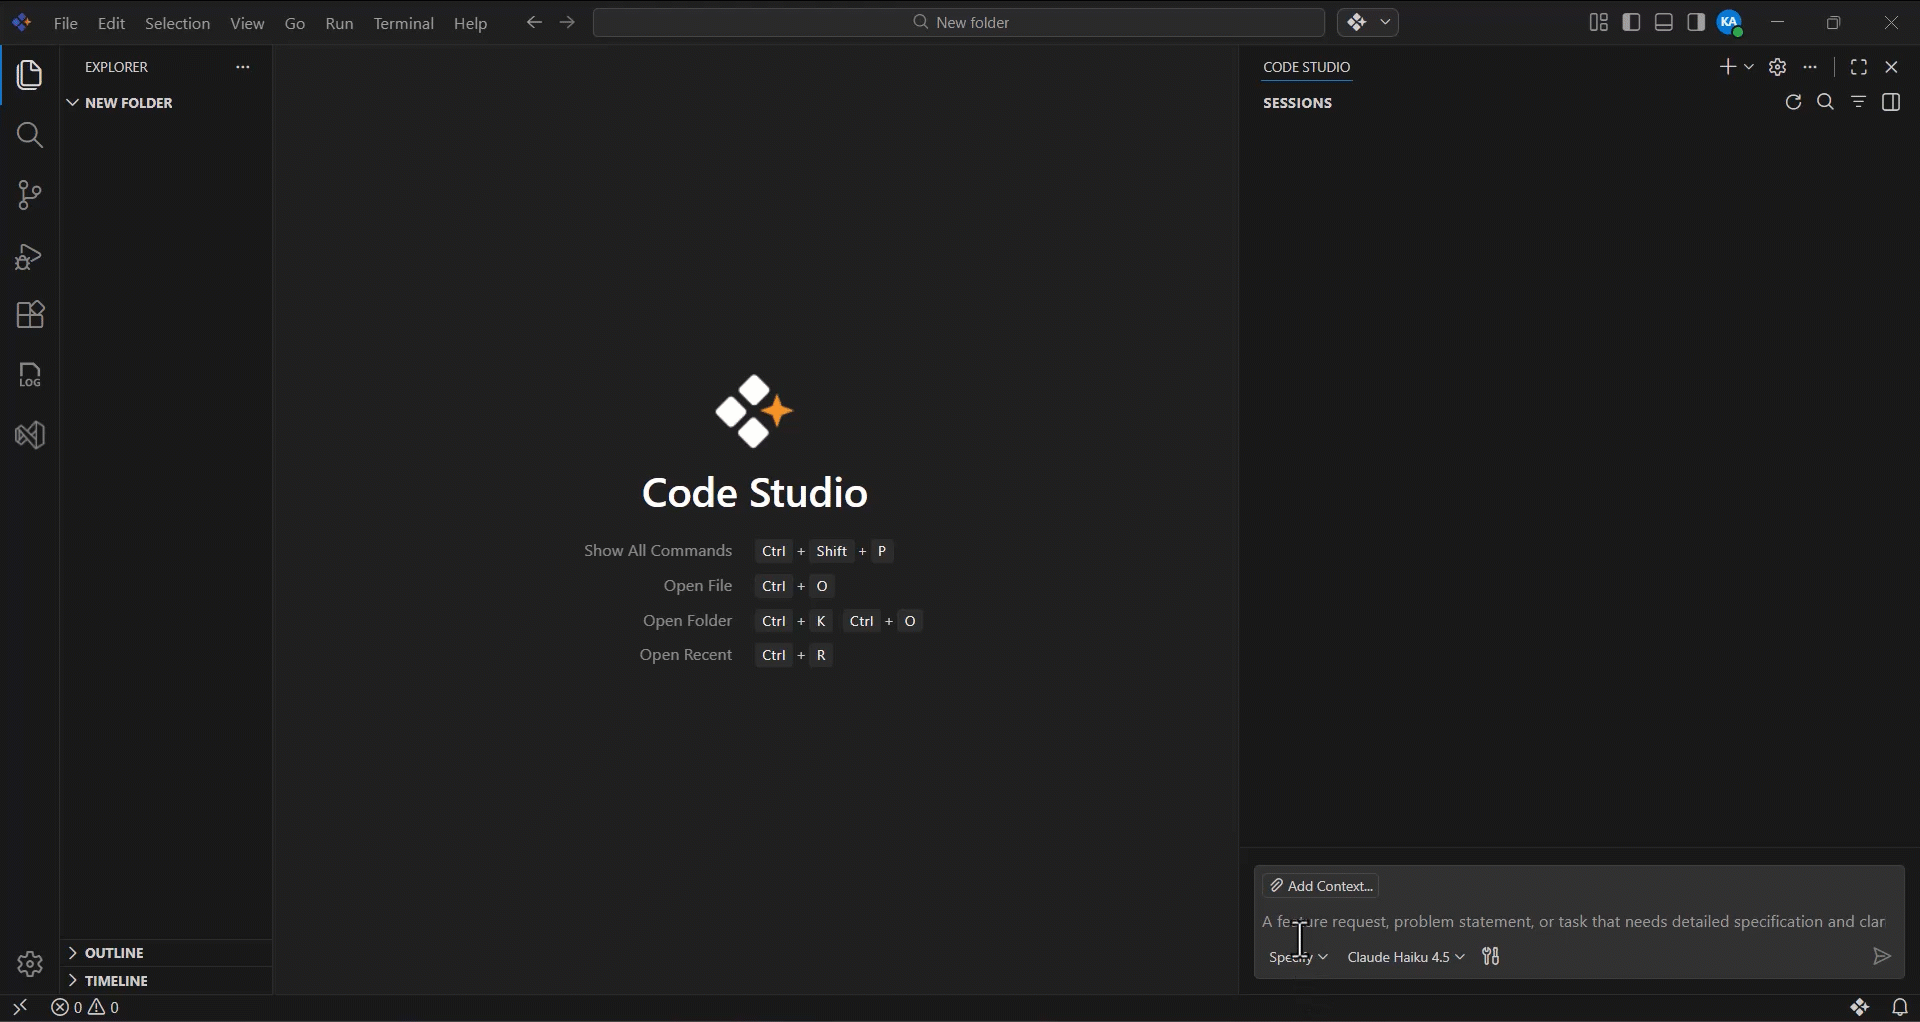Refresh the Code Studio sessions list
The image size is (1920, 1022).
click(x=1793, y=102)
